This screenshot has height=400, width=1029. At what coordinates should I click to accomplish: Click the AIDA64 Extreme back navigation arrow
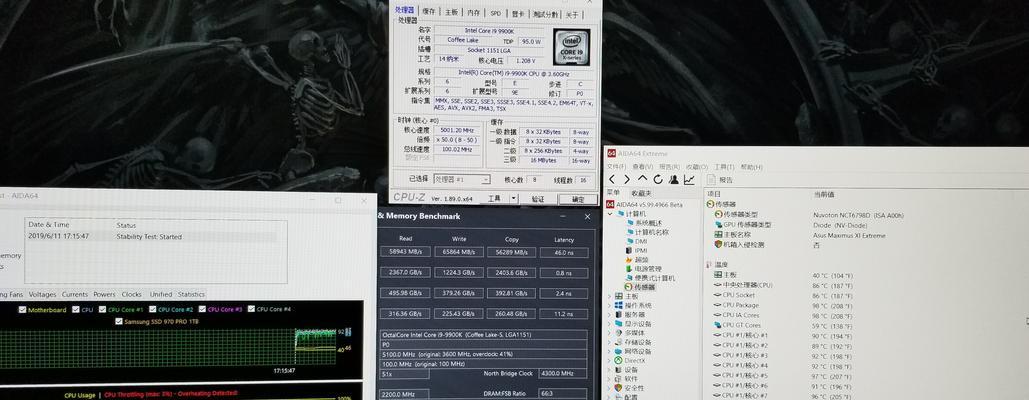612,179
